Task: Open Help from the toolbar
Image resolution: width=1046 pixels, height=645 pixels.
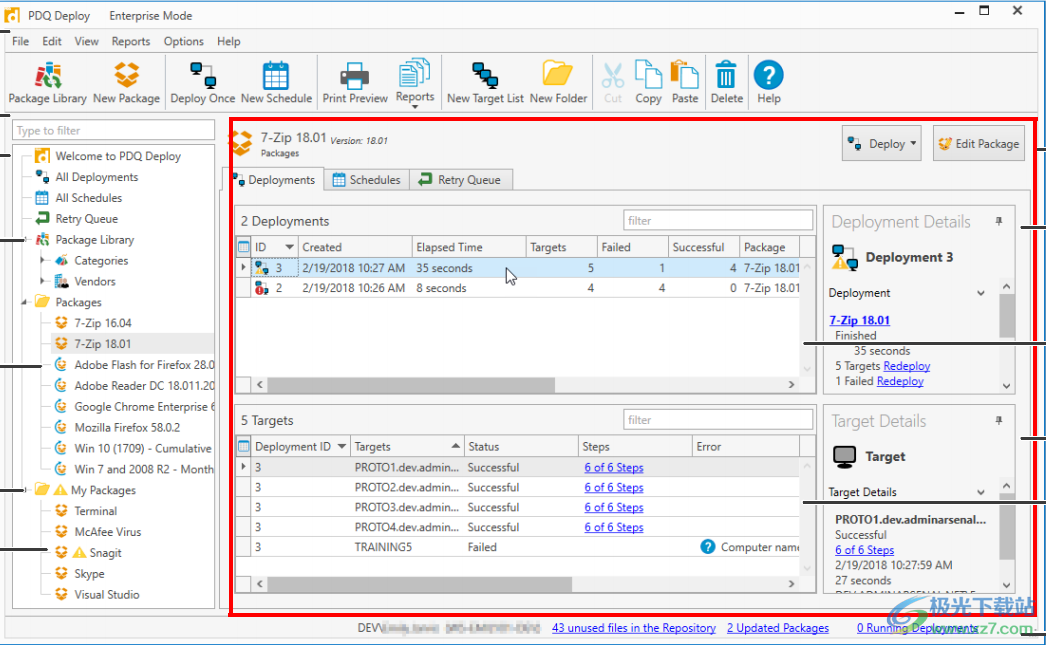Action: (x=768, y=83)
